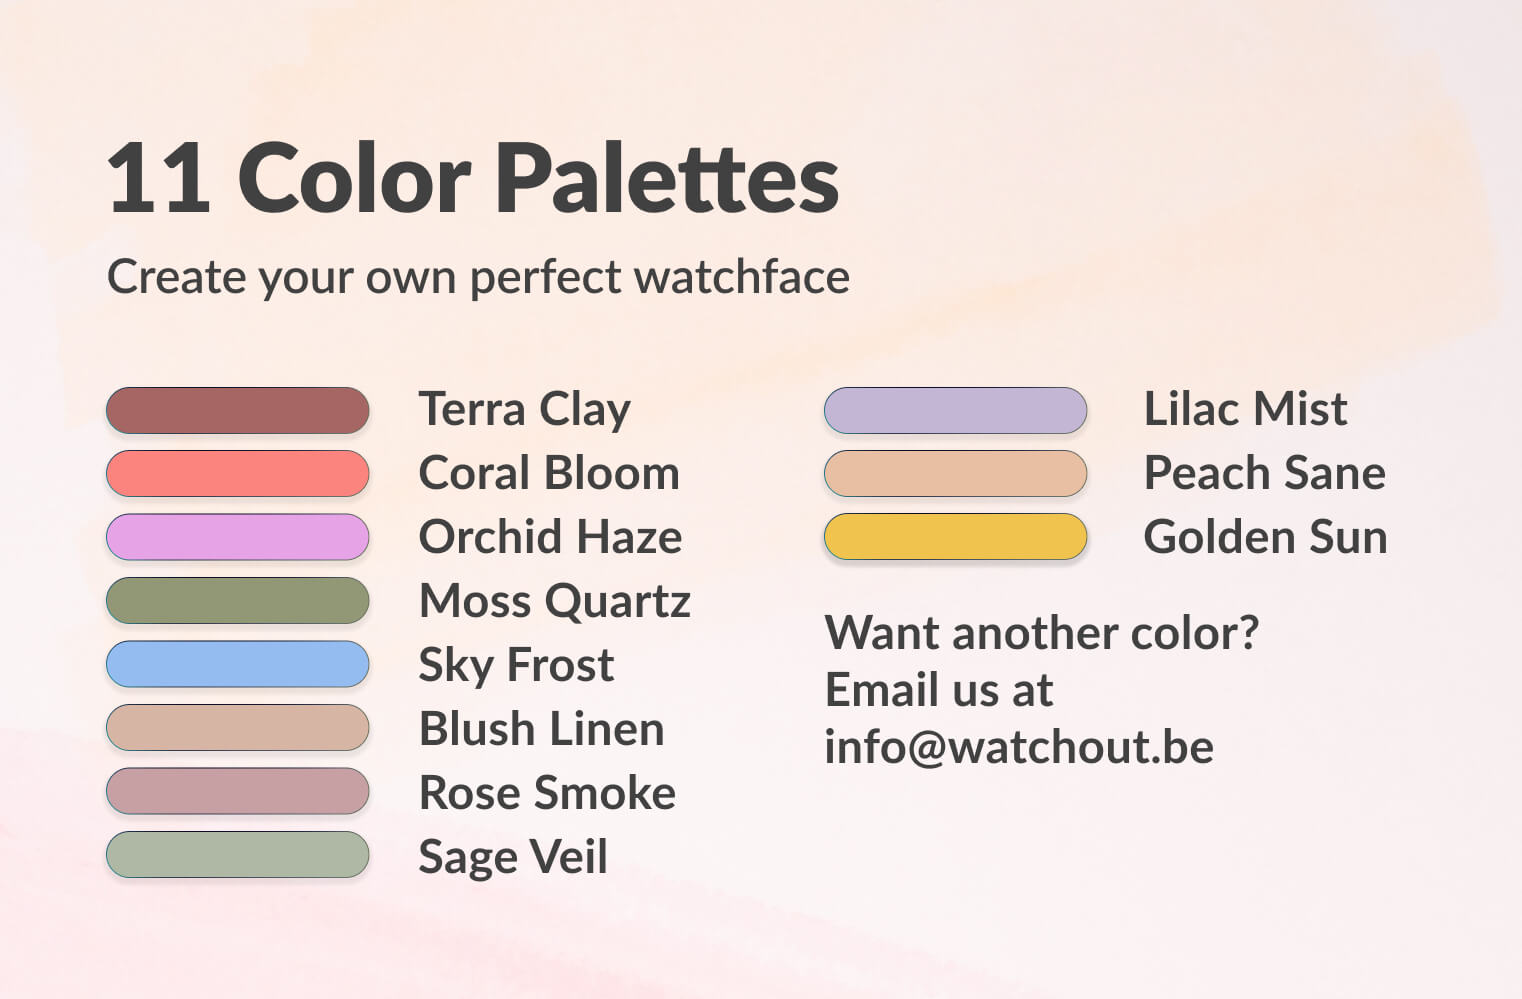Click the Sky Frost text label

[x=516, y=665]
